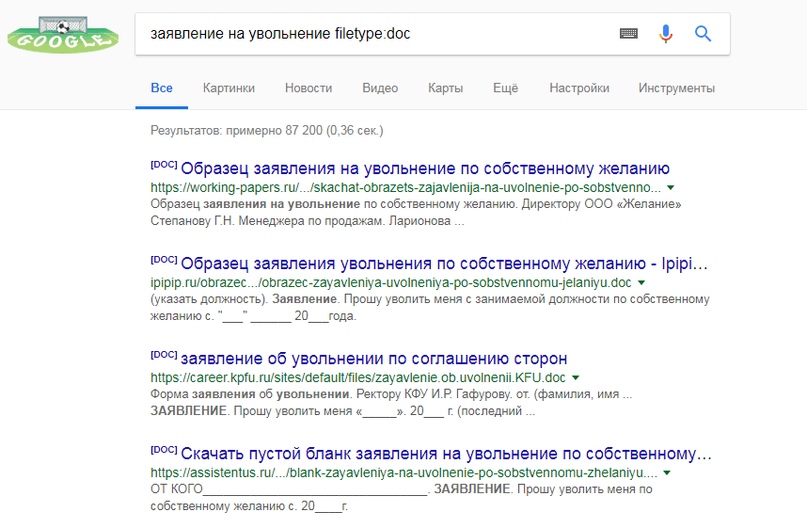Expand dropdown arrow next to career.kpfu.ru URL
807x528 pixels.
coord(576,378)
